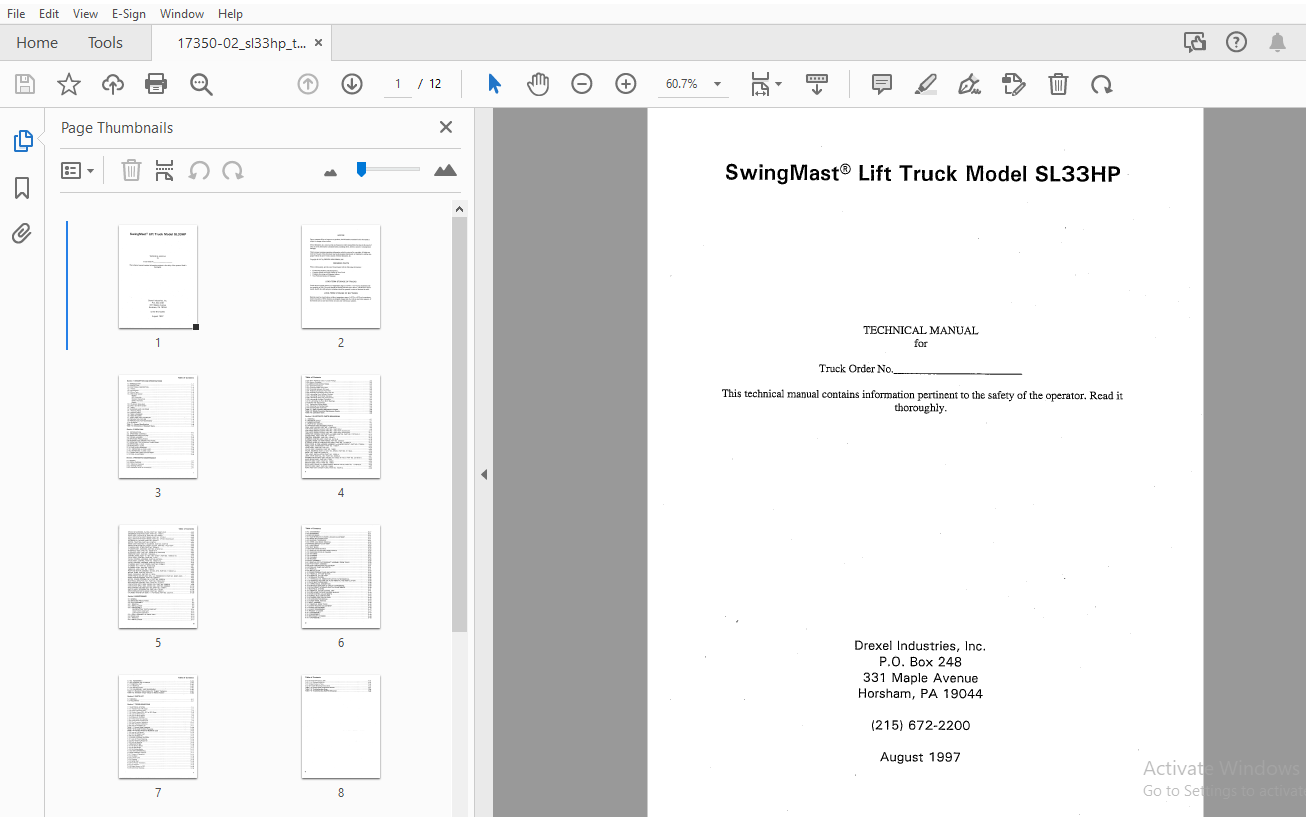The image size is (1306, 817).
Task: Select page 2 thumbnail
Action: [x=341, y=277]
